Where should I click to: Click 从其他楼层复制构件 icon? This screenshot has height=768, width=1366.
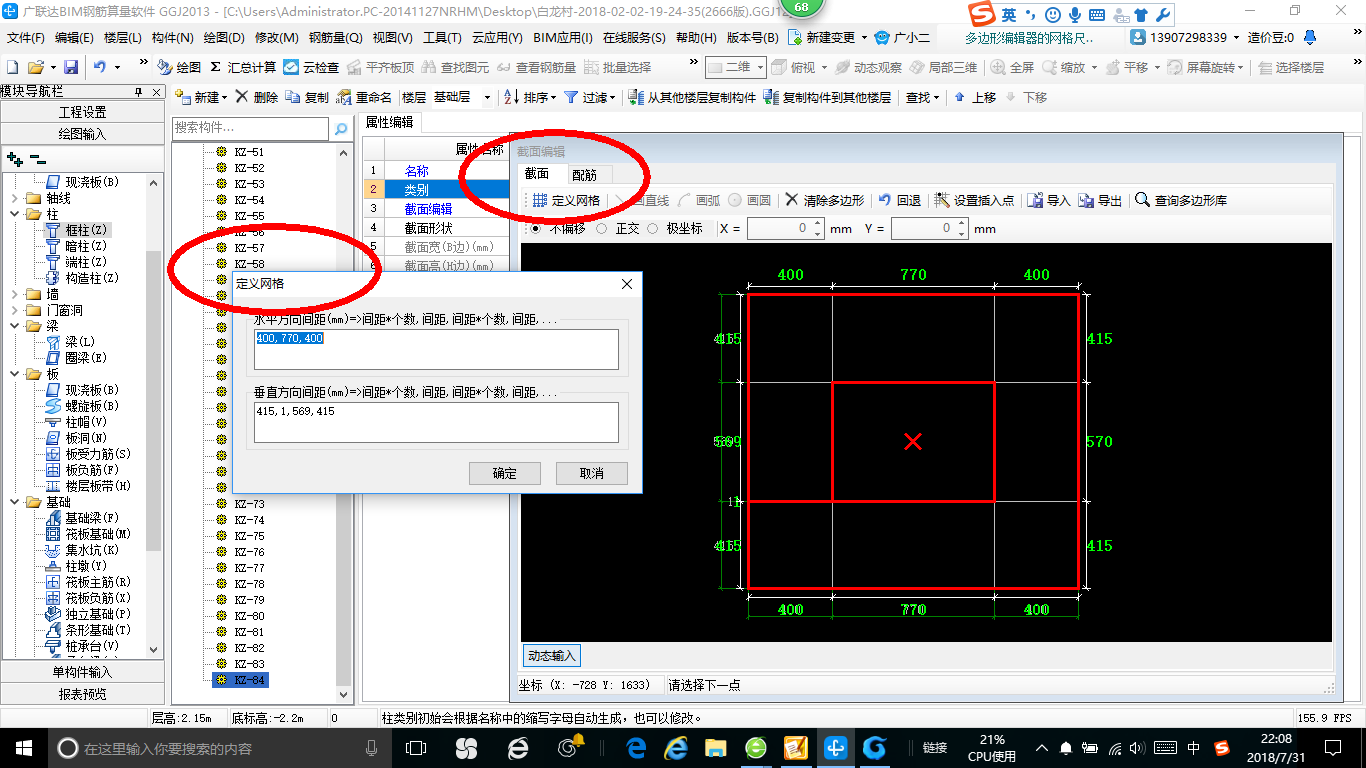pyautogui.click(x=636, y=97)
